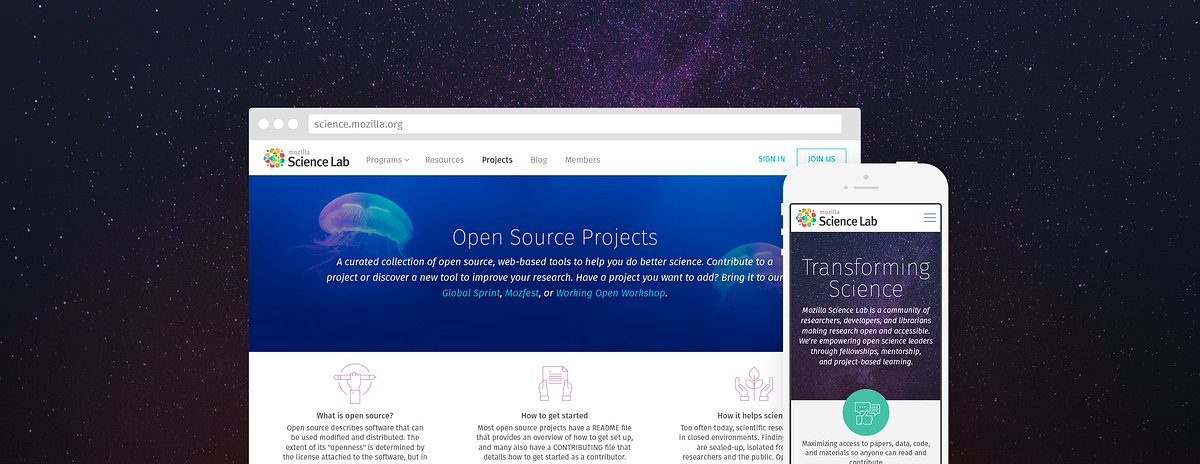Image resolution: width=1200 pixels, height=464 pixels.
Task: Go to the Resources nav item
Action: [444, 160]
